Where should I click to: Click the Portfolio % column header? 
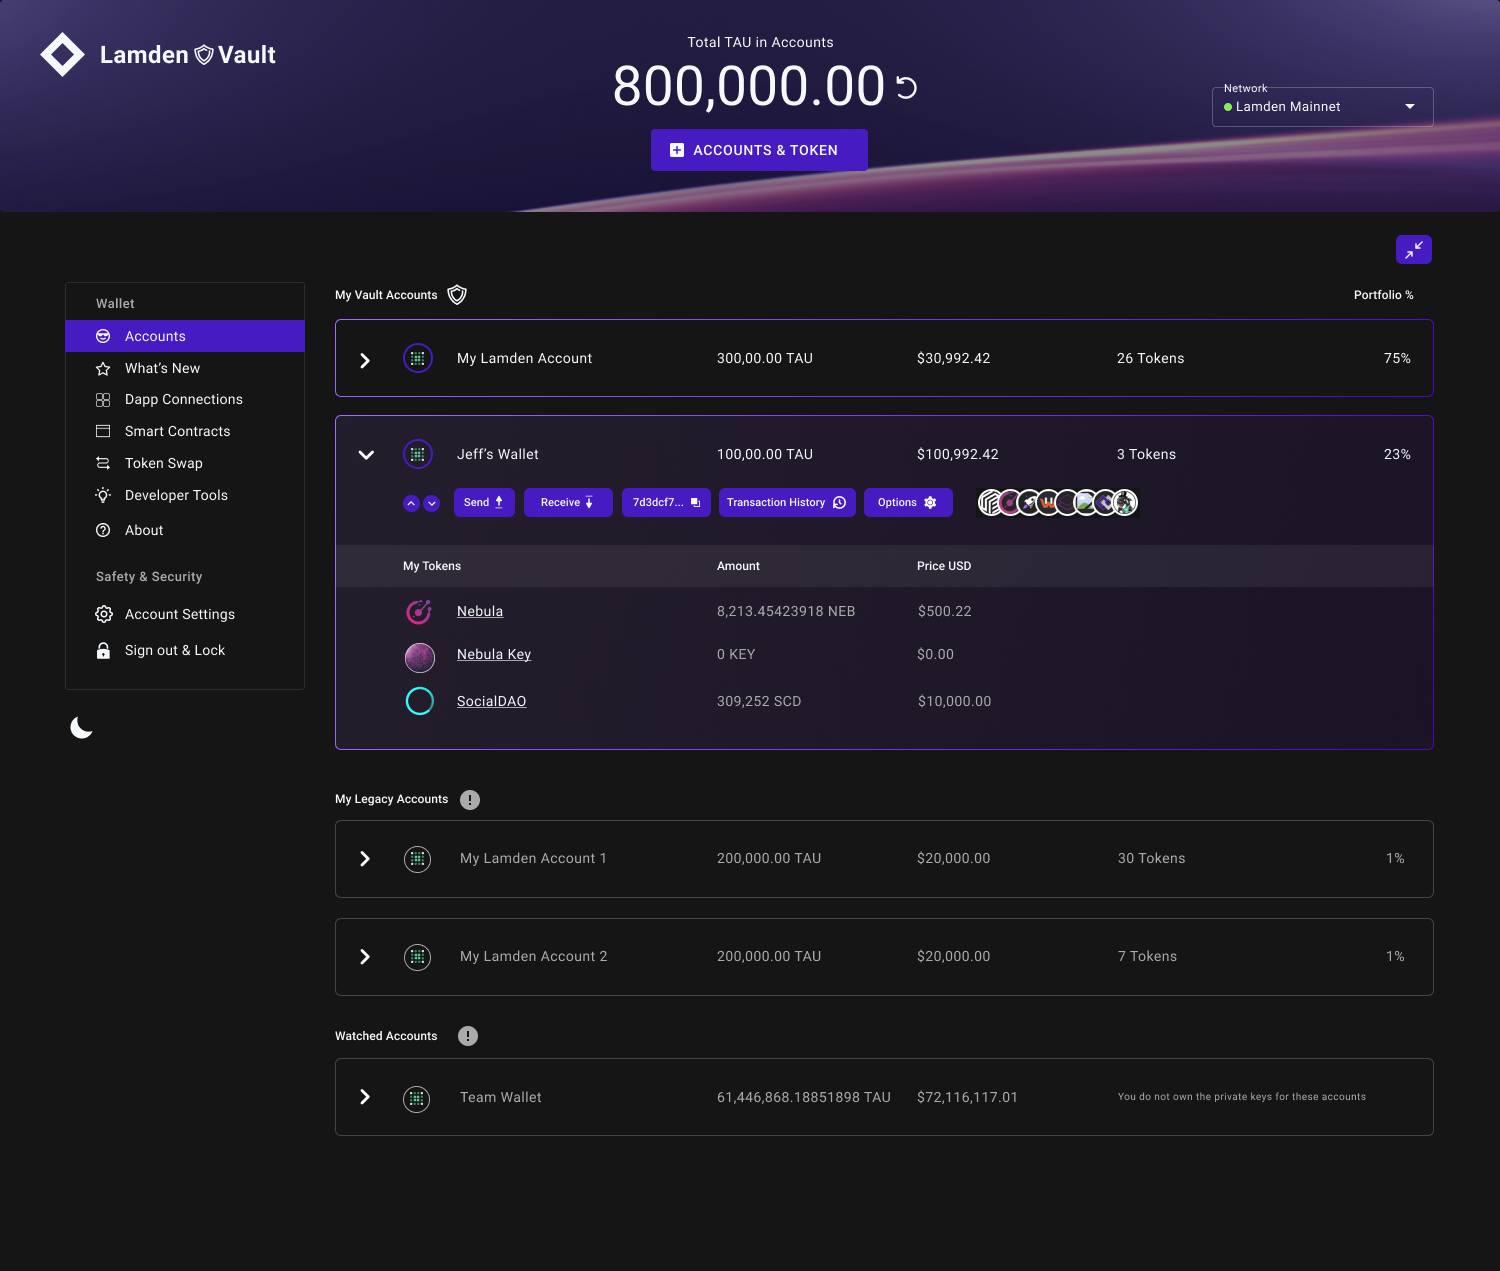click(x=1383, y=295)
